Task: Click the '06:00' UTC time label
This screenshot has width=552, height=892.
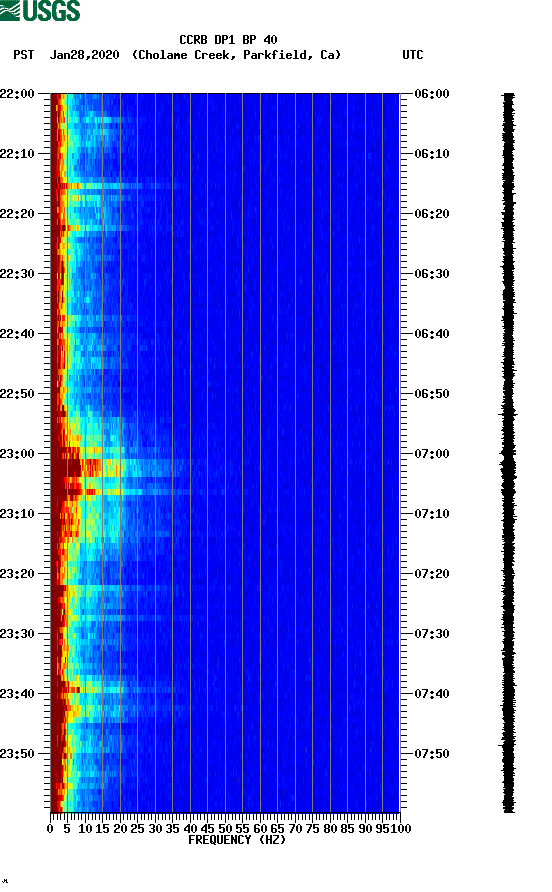Action: pos(432,93)
